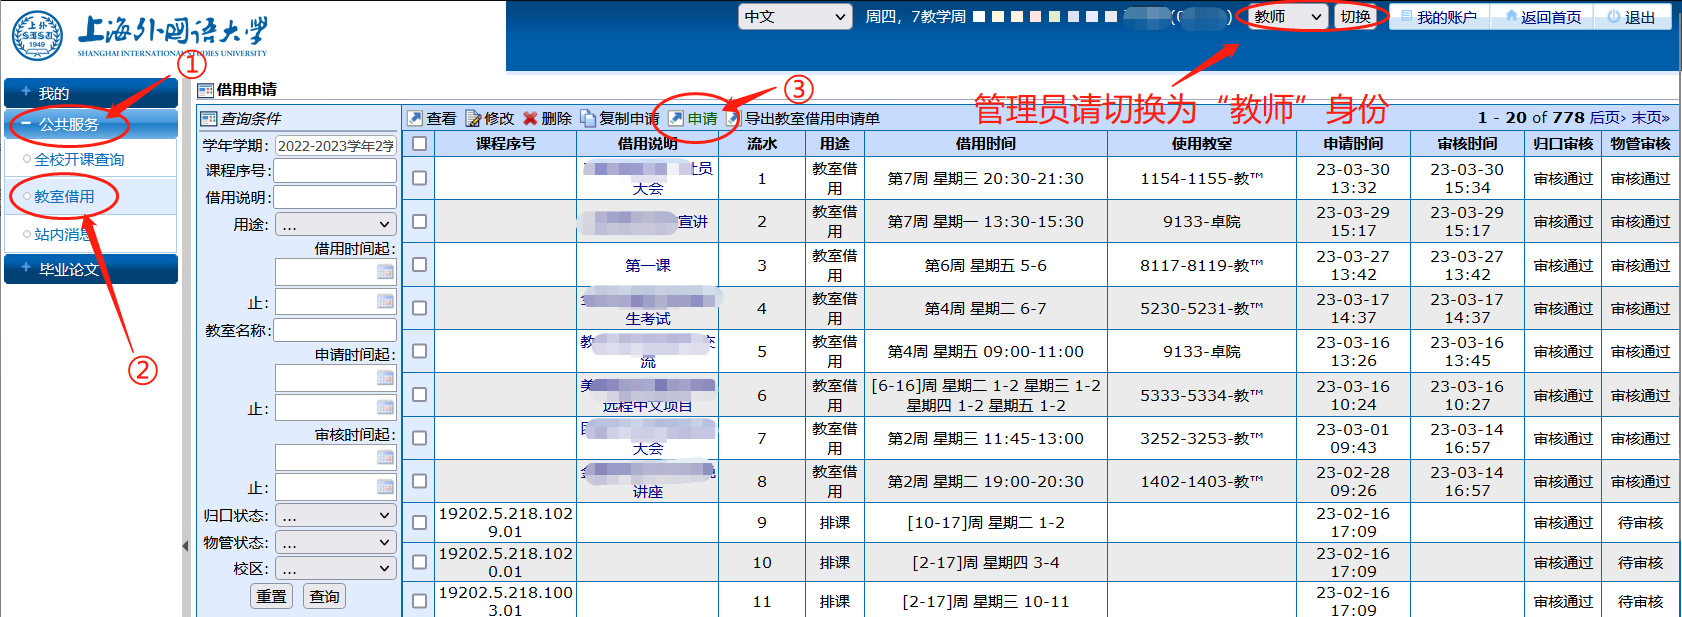
Task: Open calendar picker for 借用时间起 field
Action: pyautogui.click(x=385, y=272)
